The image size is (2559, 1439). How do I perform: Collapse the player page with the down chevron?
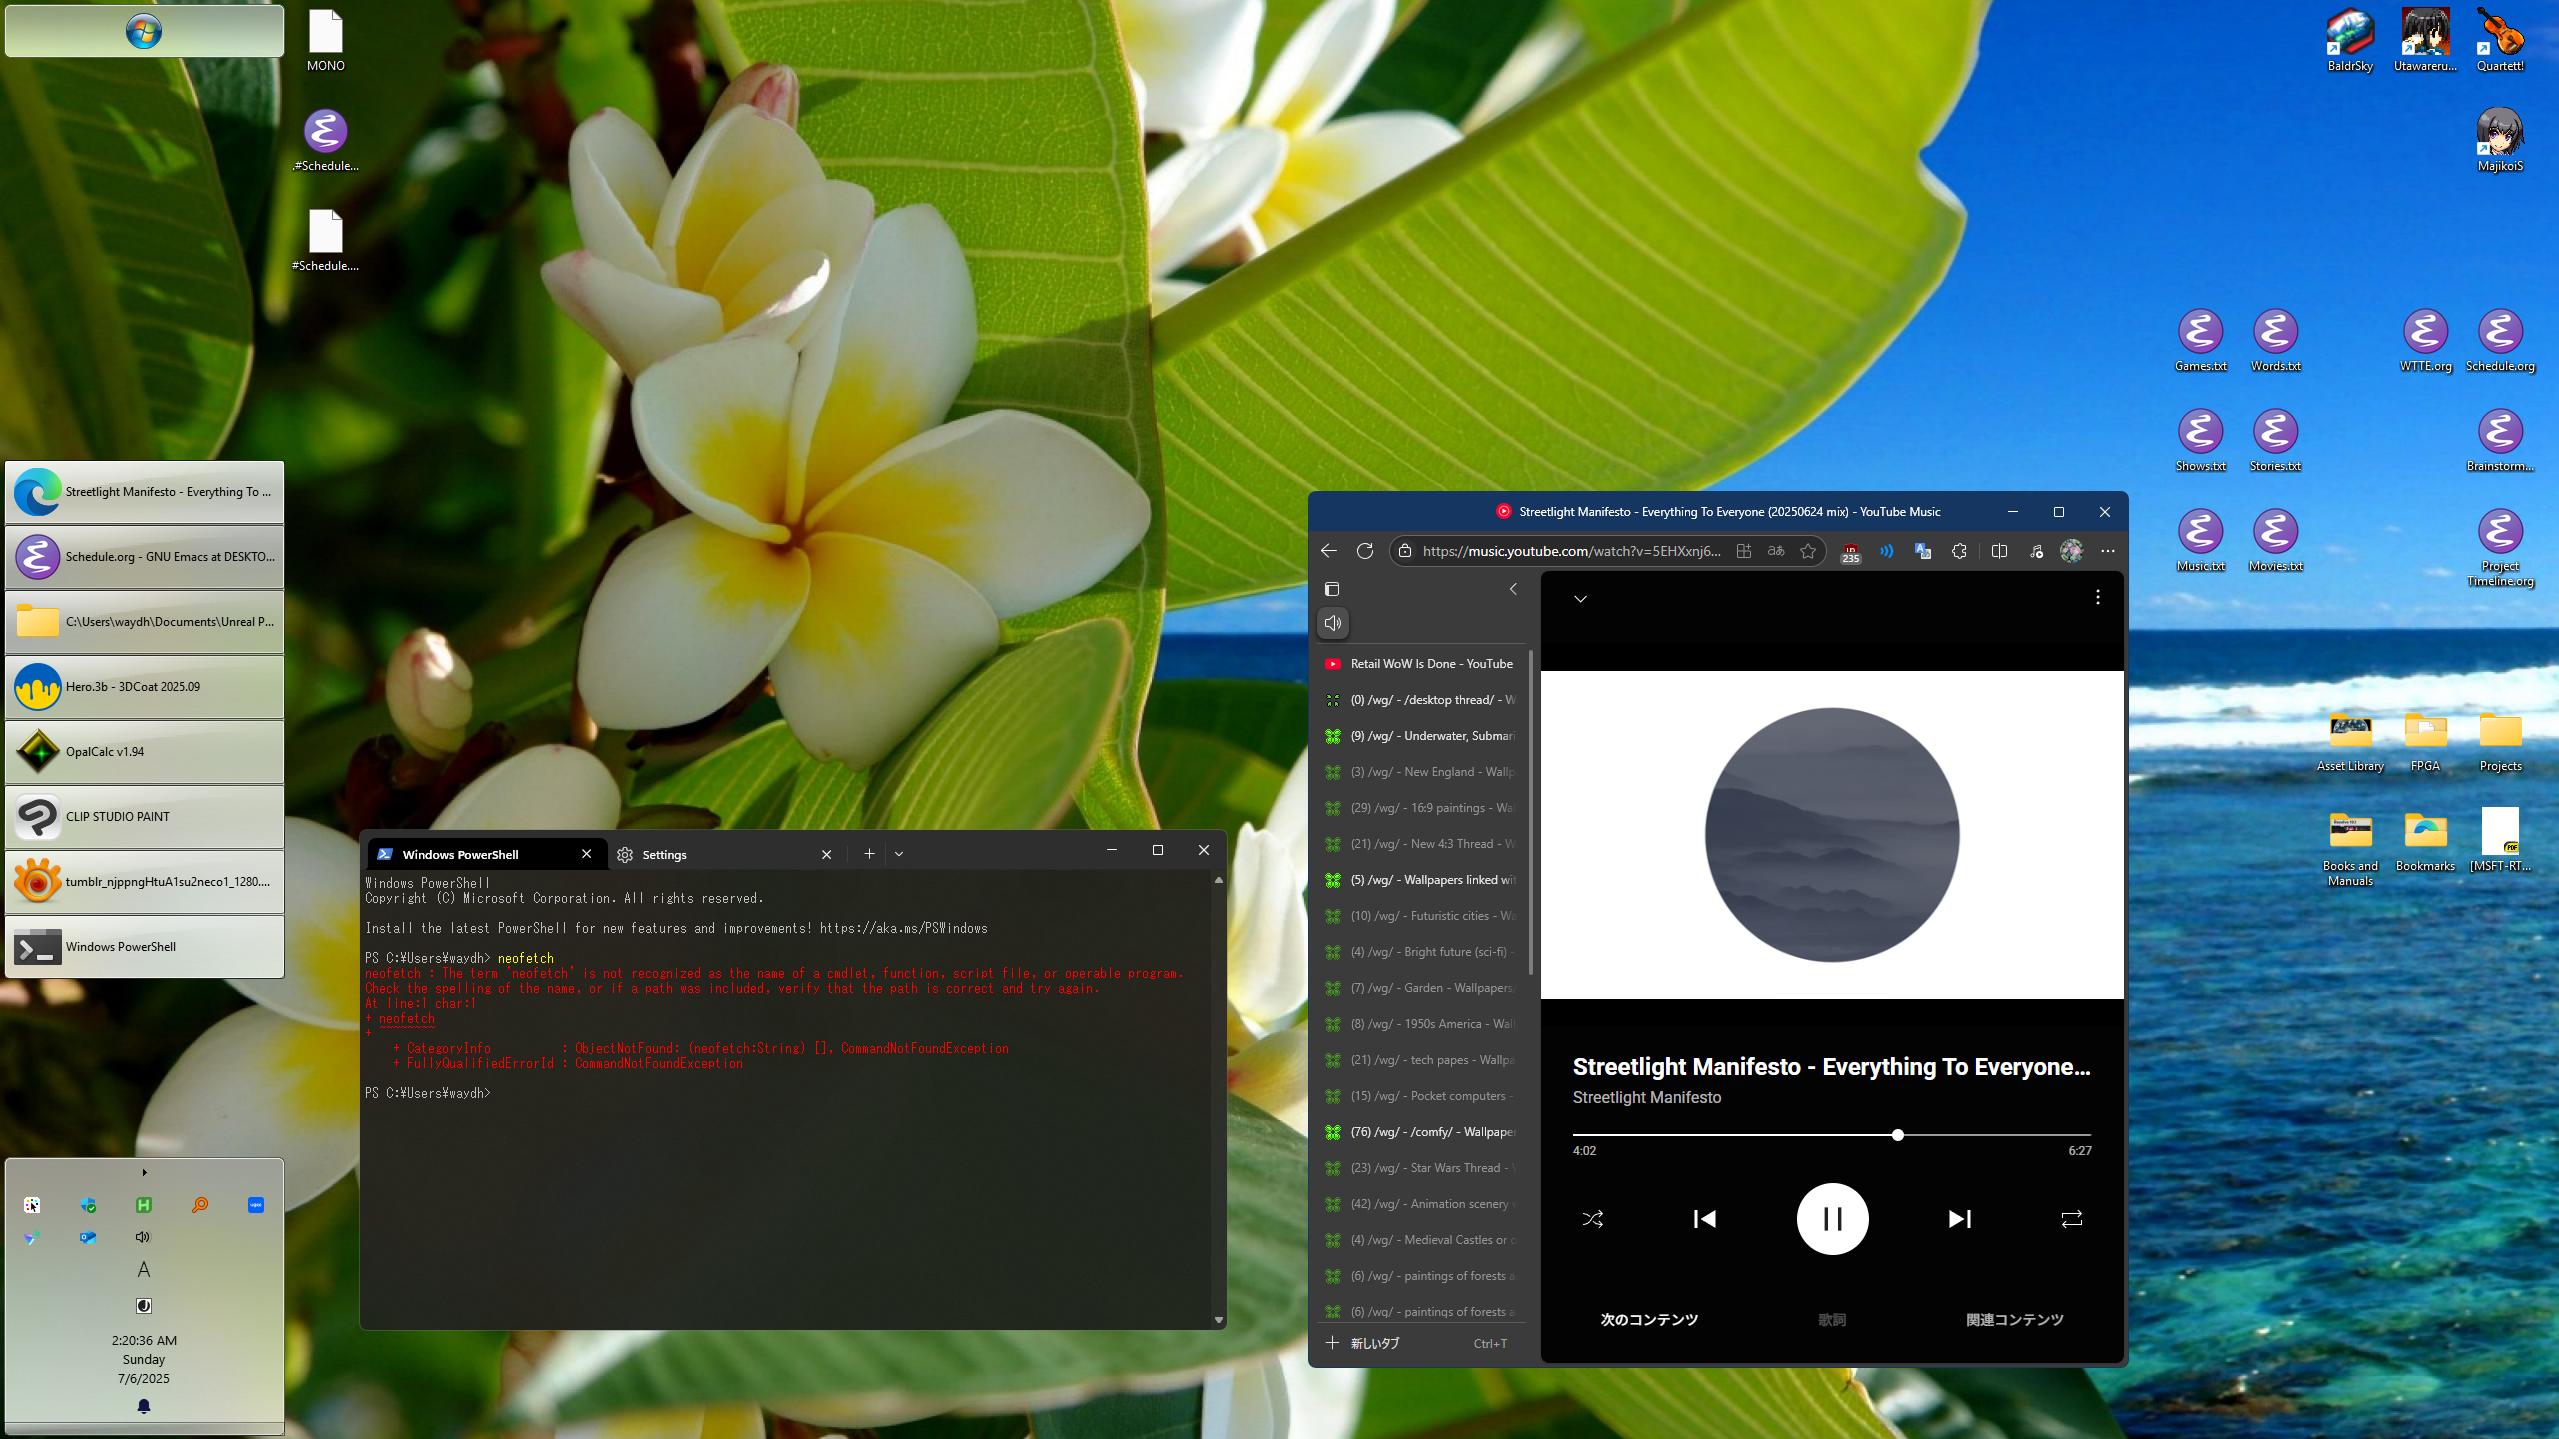tap(1580, 598)
